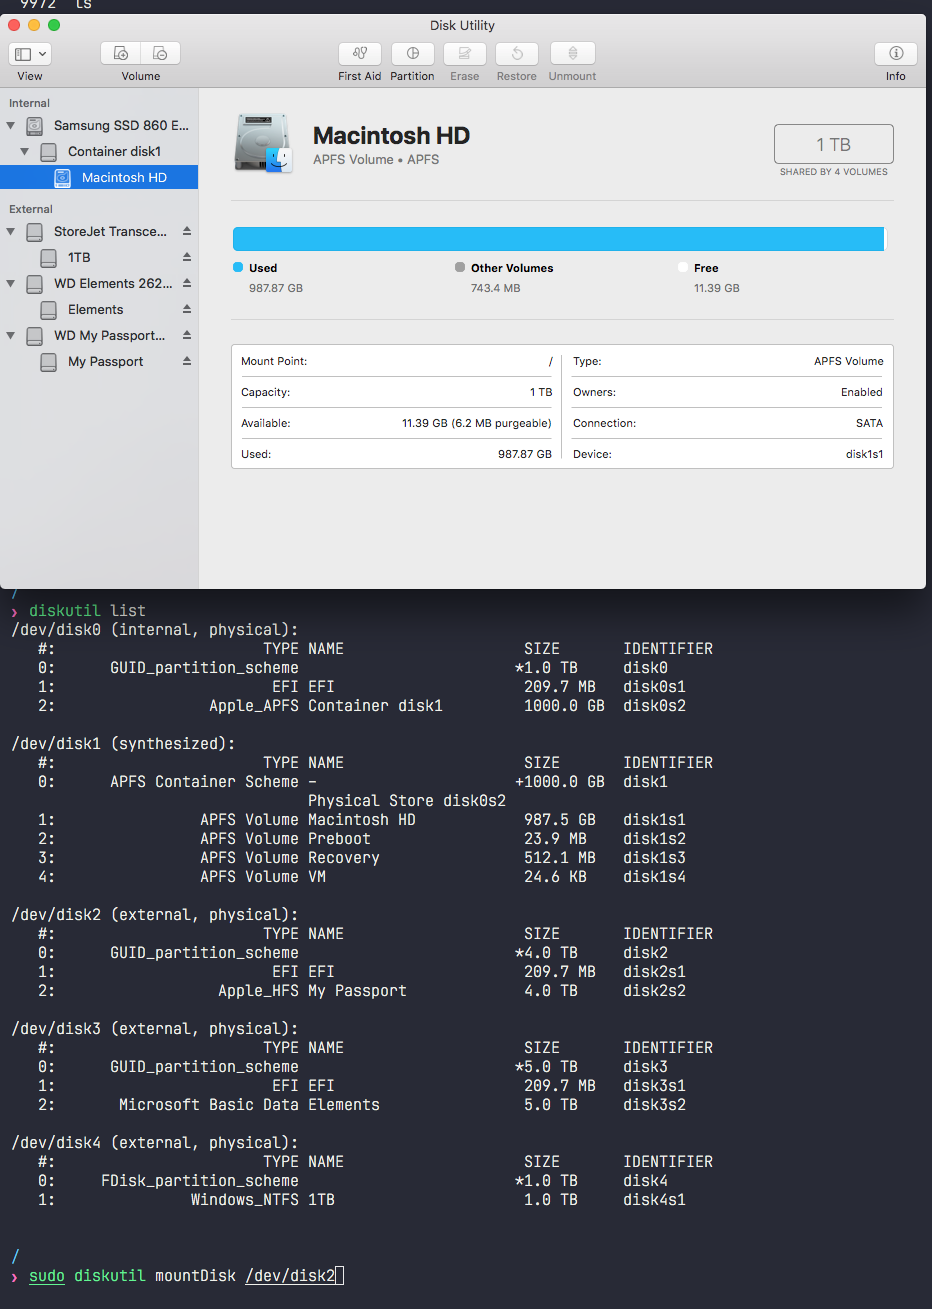The height and width of the screenshot is (1309, 932).
Task: Remove a volume with the minus icon
Action: point(160,54)
